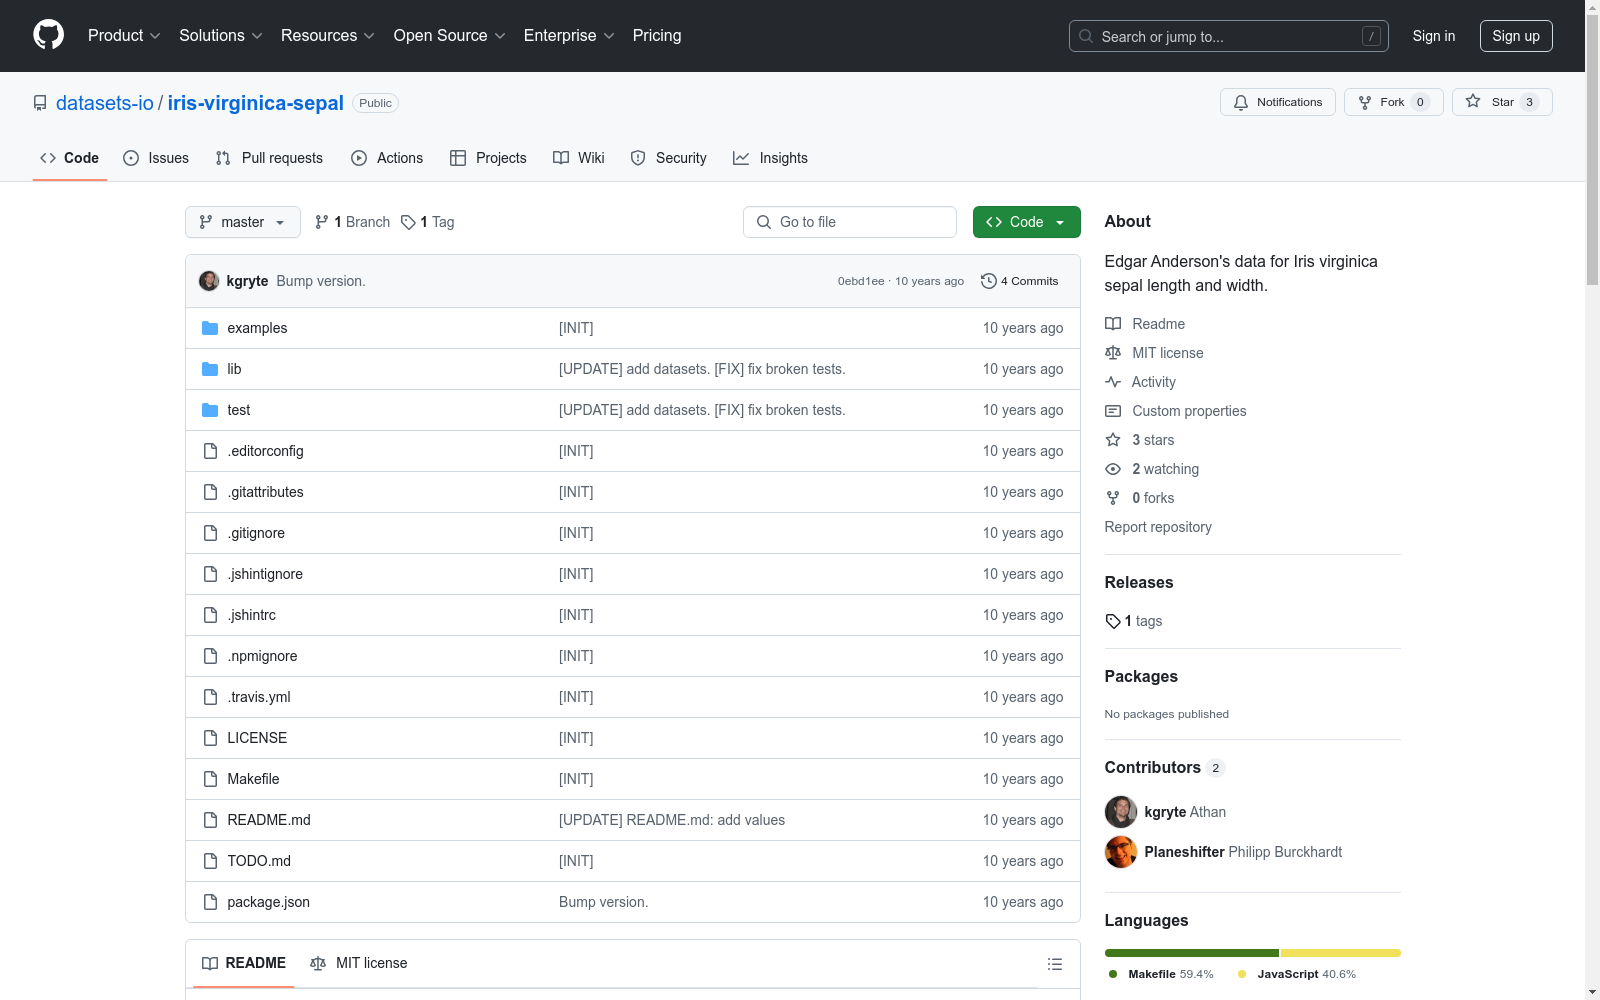Click the forks icon in About
Image resolution: width=1600 pixels, height=1000 pixels.
(1113, 498)
